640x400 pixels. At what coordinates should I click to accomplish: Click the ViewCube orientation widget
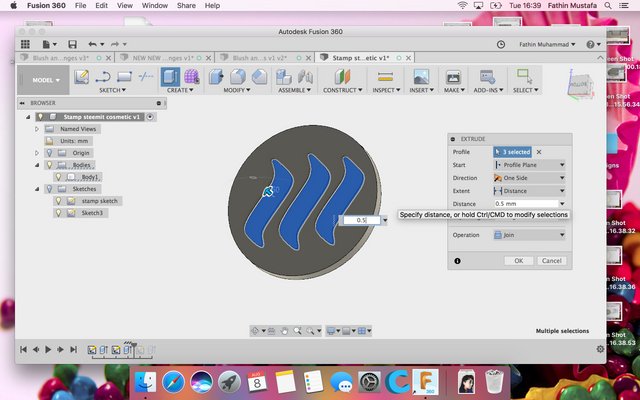[x=580, y=85]
